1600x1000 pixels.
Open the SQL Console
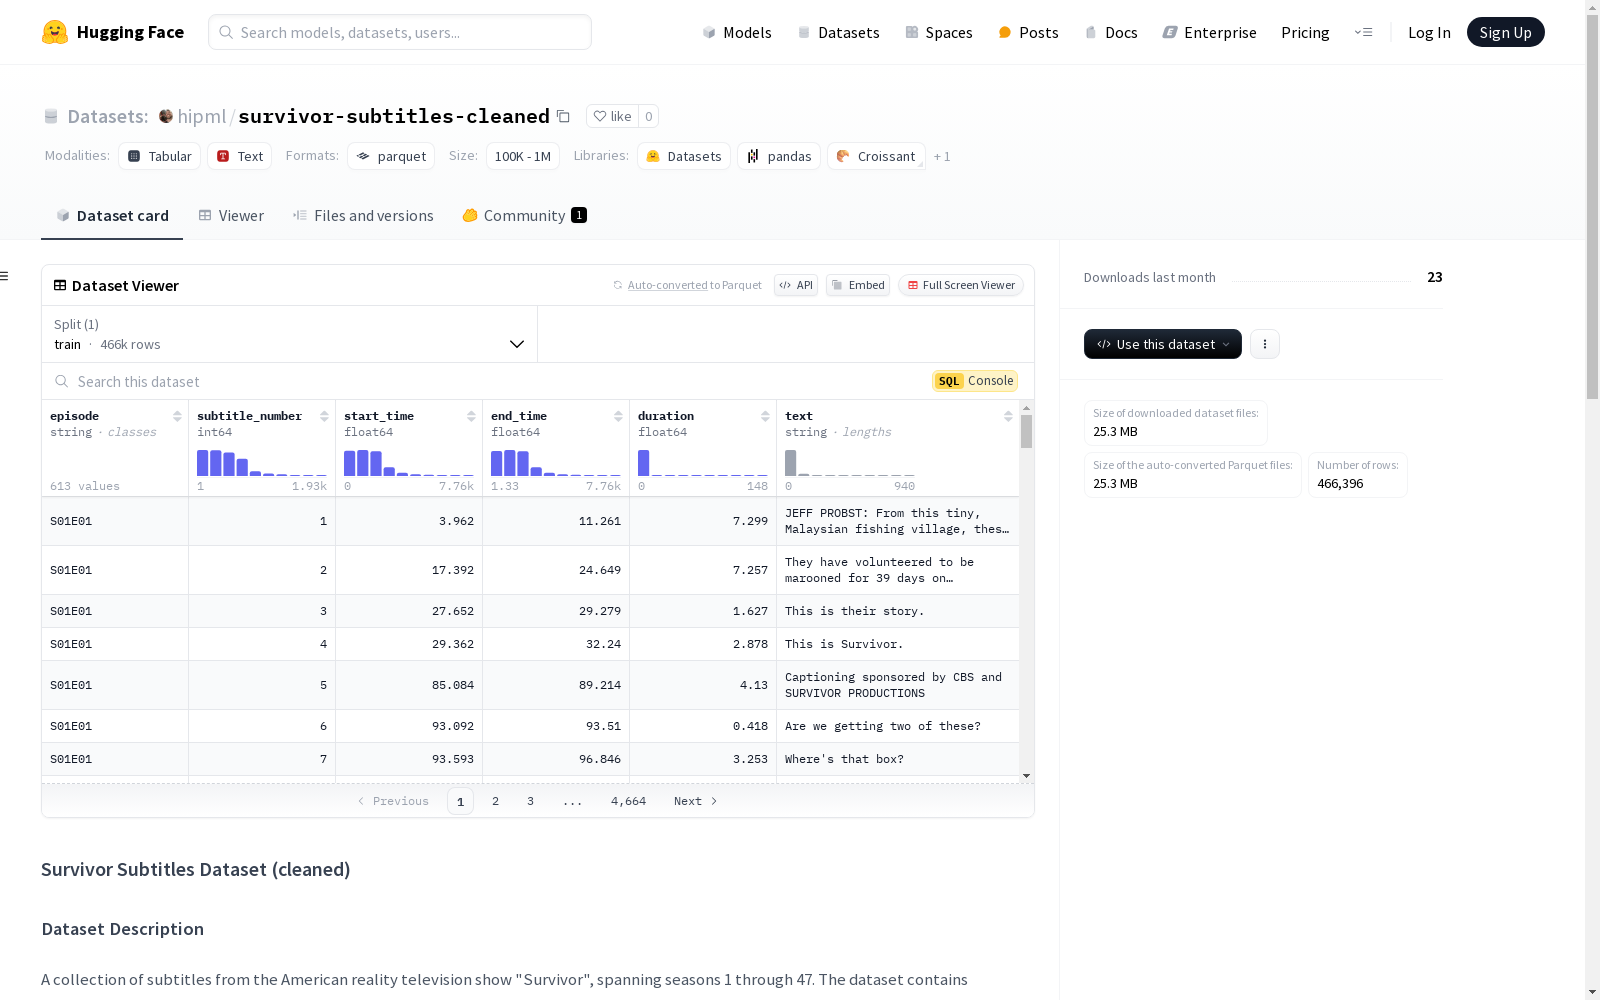click(x=975, y=381)
